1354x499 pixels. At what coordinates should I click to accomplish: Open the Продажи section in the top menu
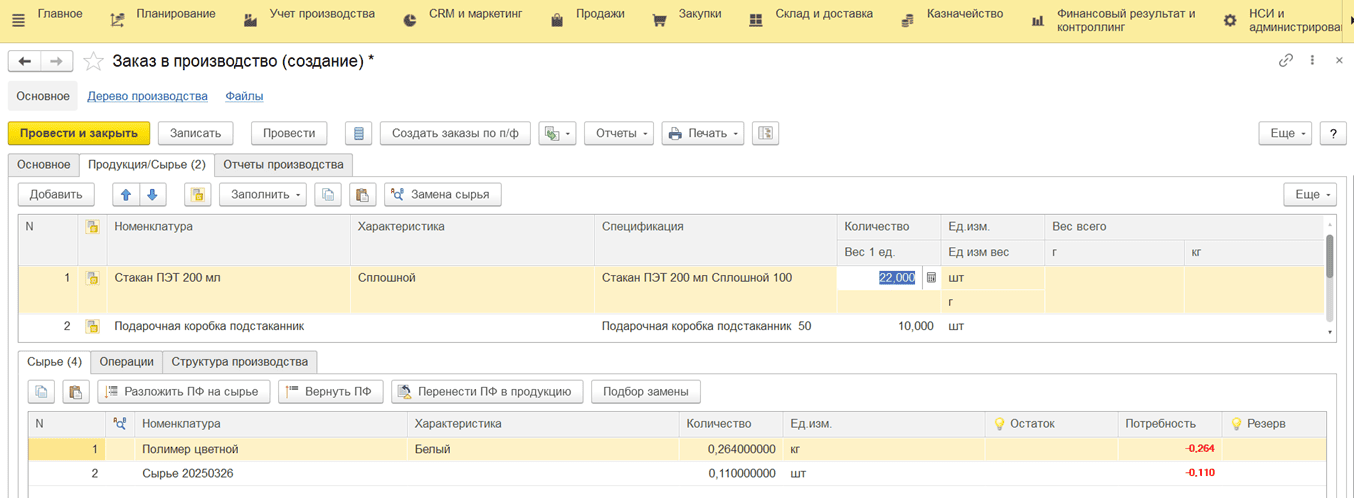(x=599, y=14)
